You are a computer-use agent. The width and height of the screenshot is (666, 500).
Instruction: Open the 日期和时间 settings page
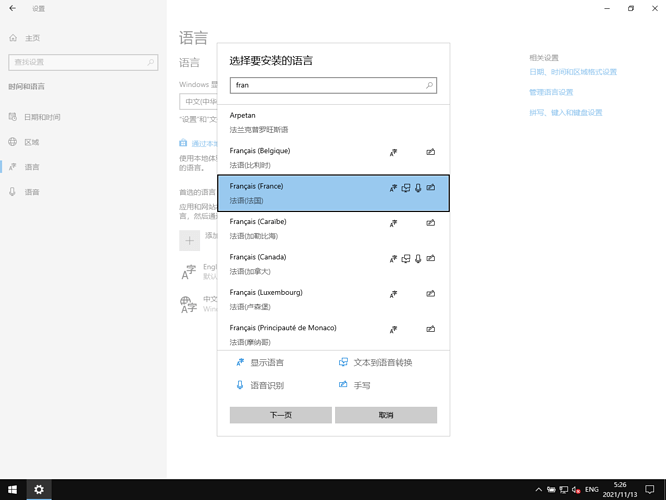point(42,117)
